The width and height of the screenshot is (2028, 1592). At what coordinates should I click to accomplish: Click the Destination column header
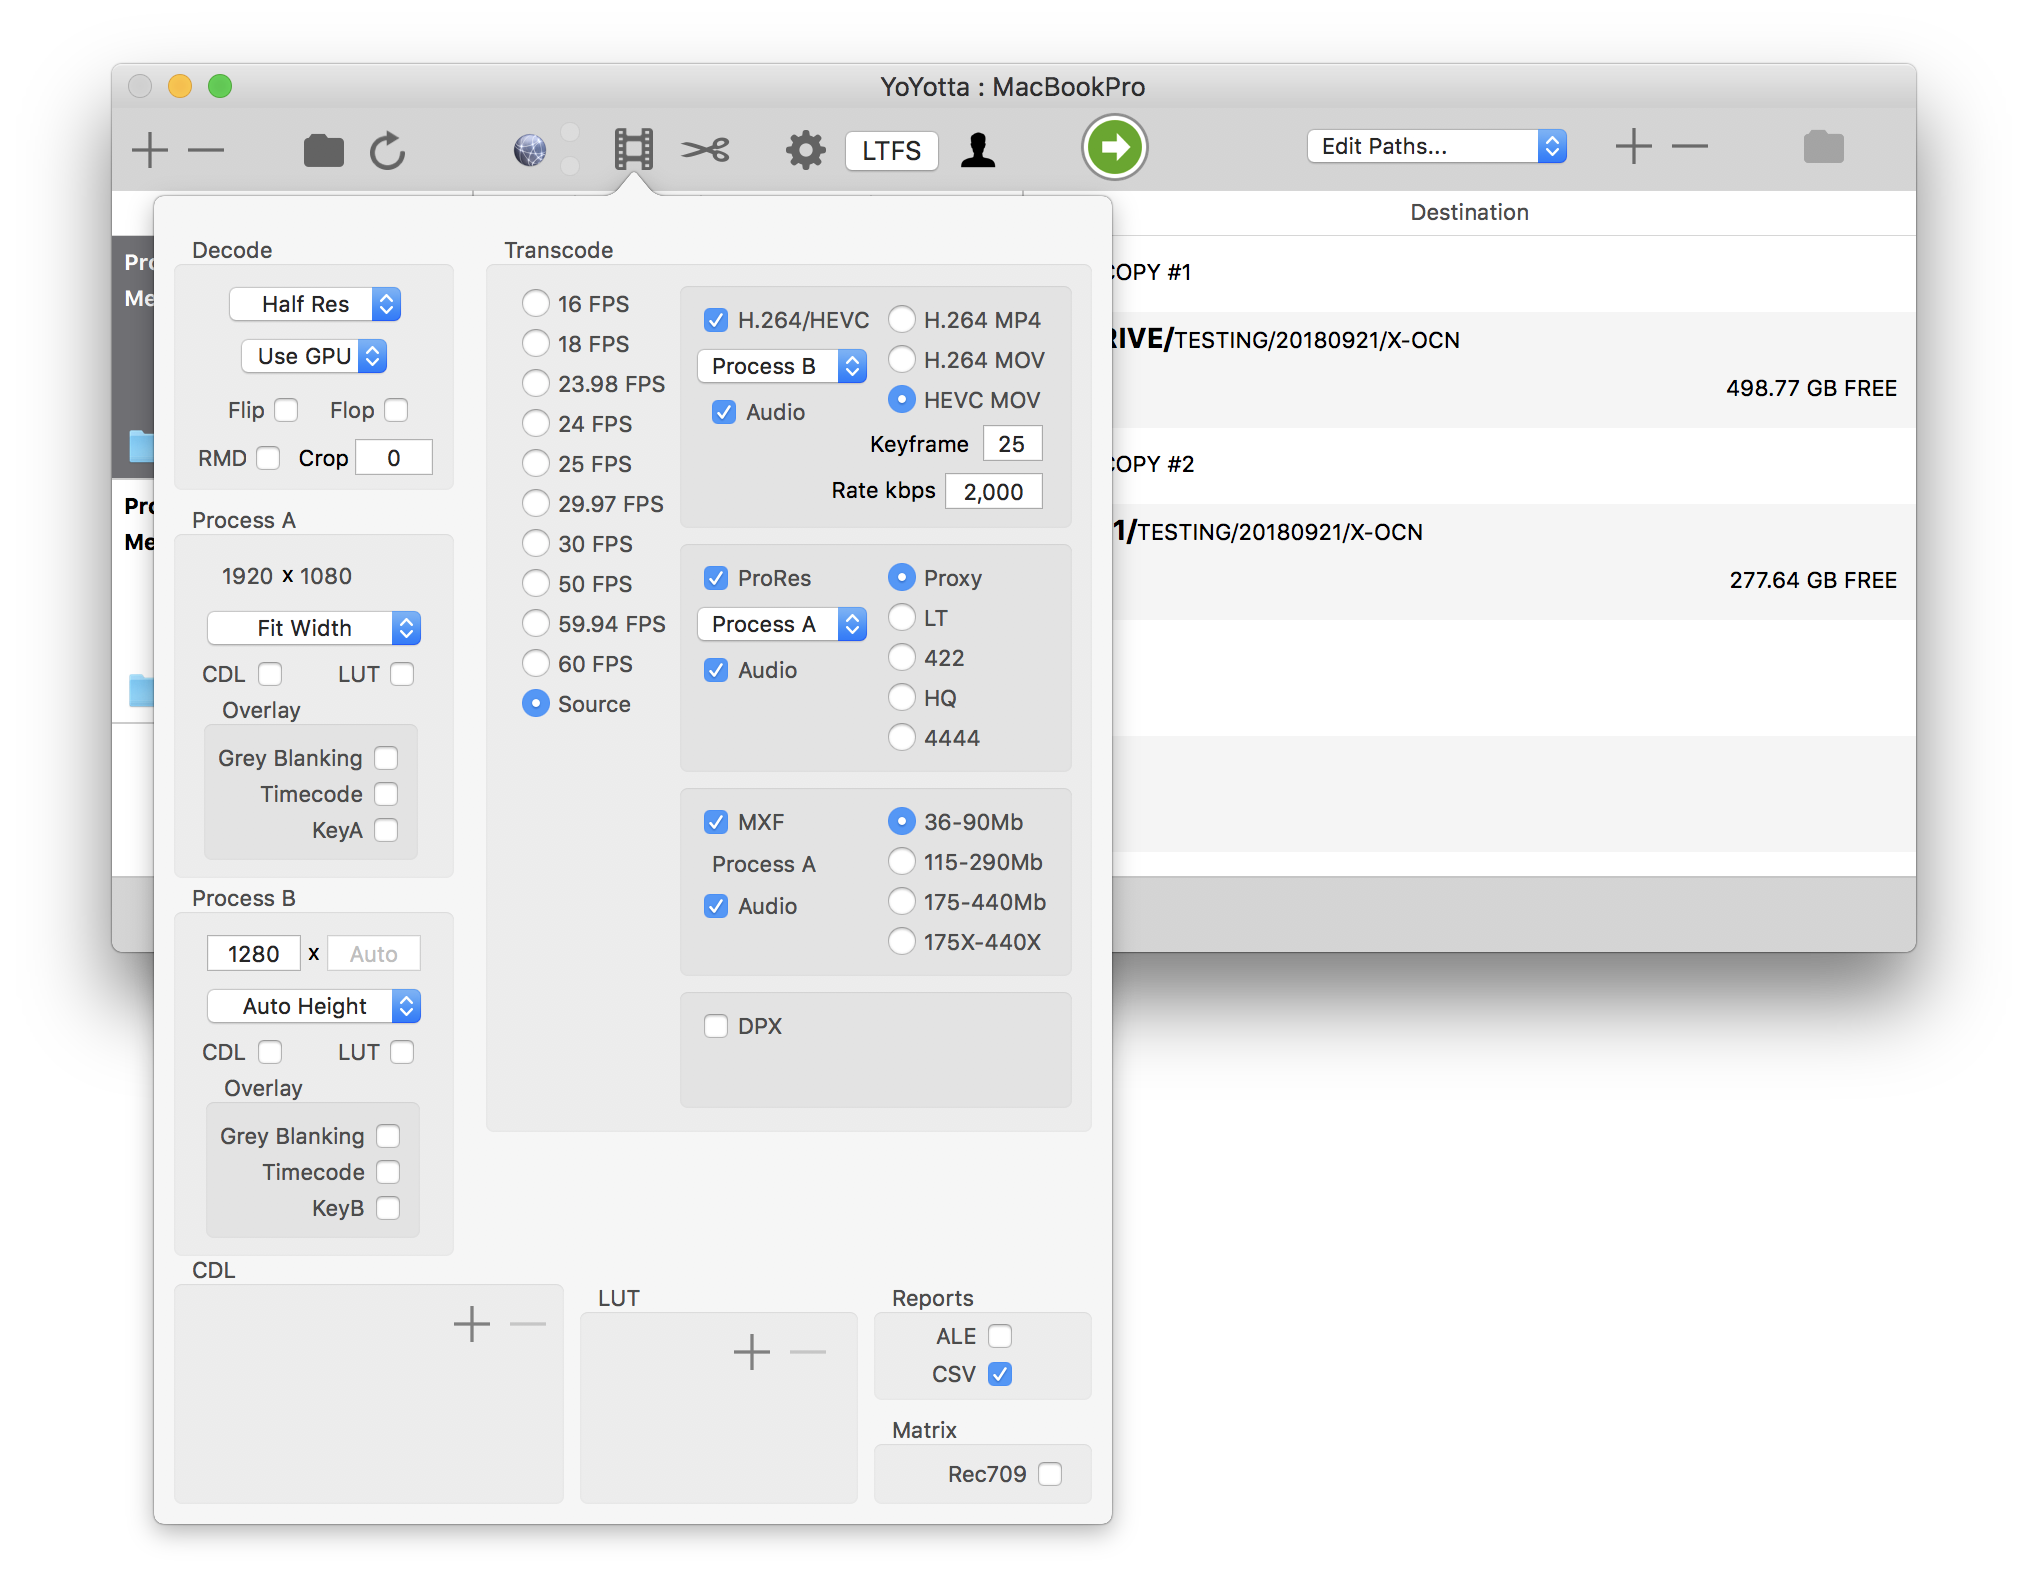point(1469,212)
